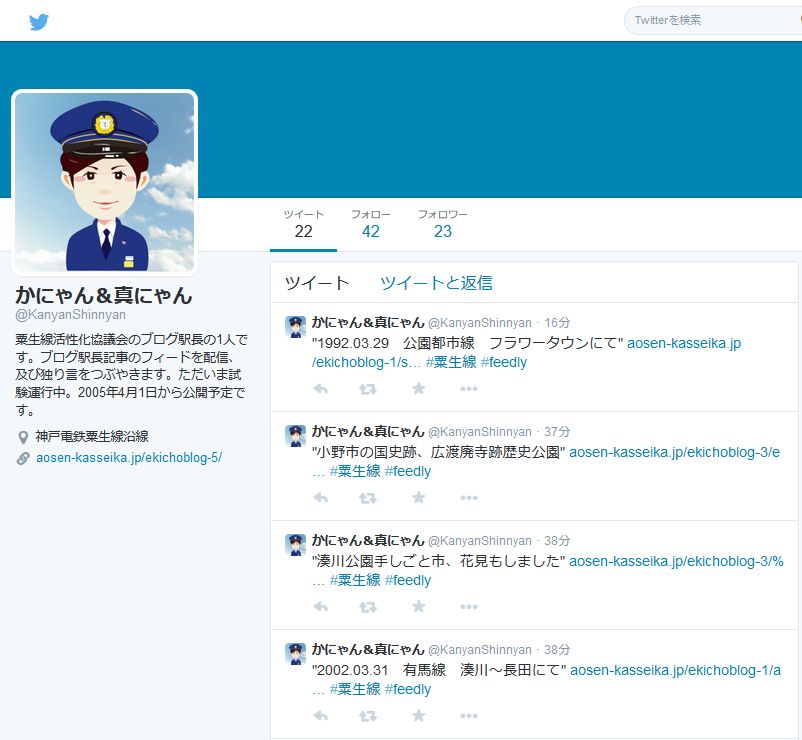Open ekichoblog-3/% link in 湊川公園 tweet
The width and height of the screenshot is (802, 740).
coord(676,561)
